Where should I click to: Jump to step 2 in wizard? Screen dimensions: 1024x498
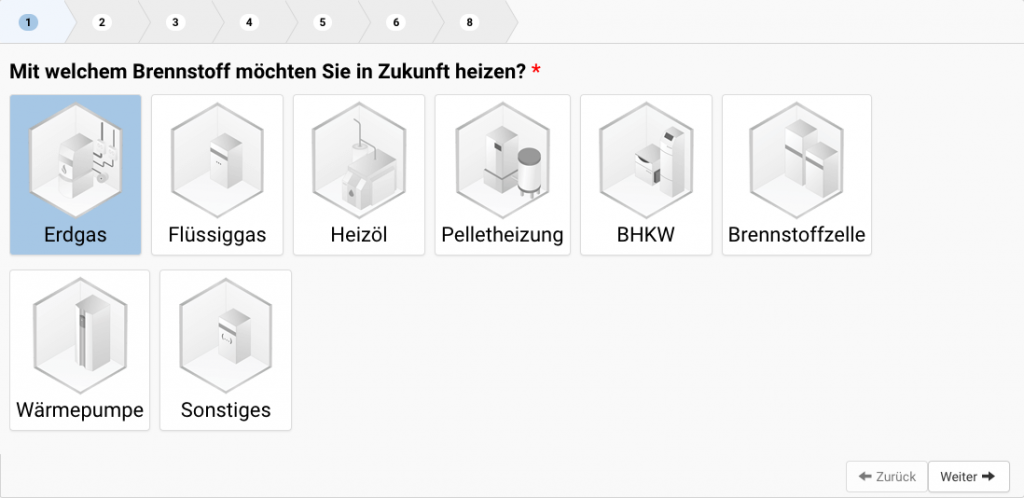click(102, 21)
